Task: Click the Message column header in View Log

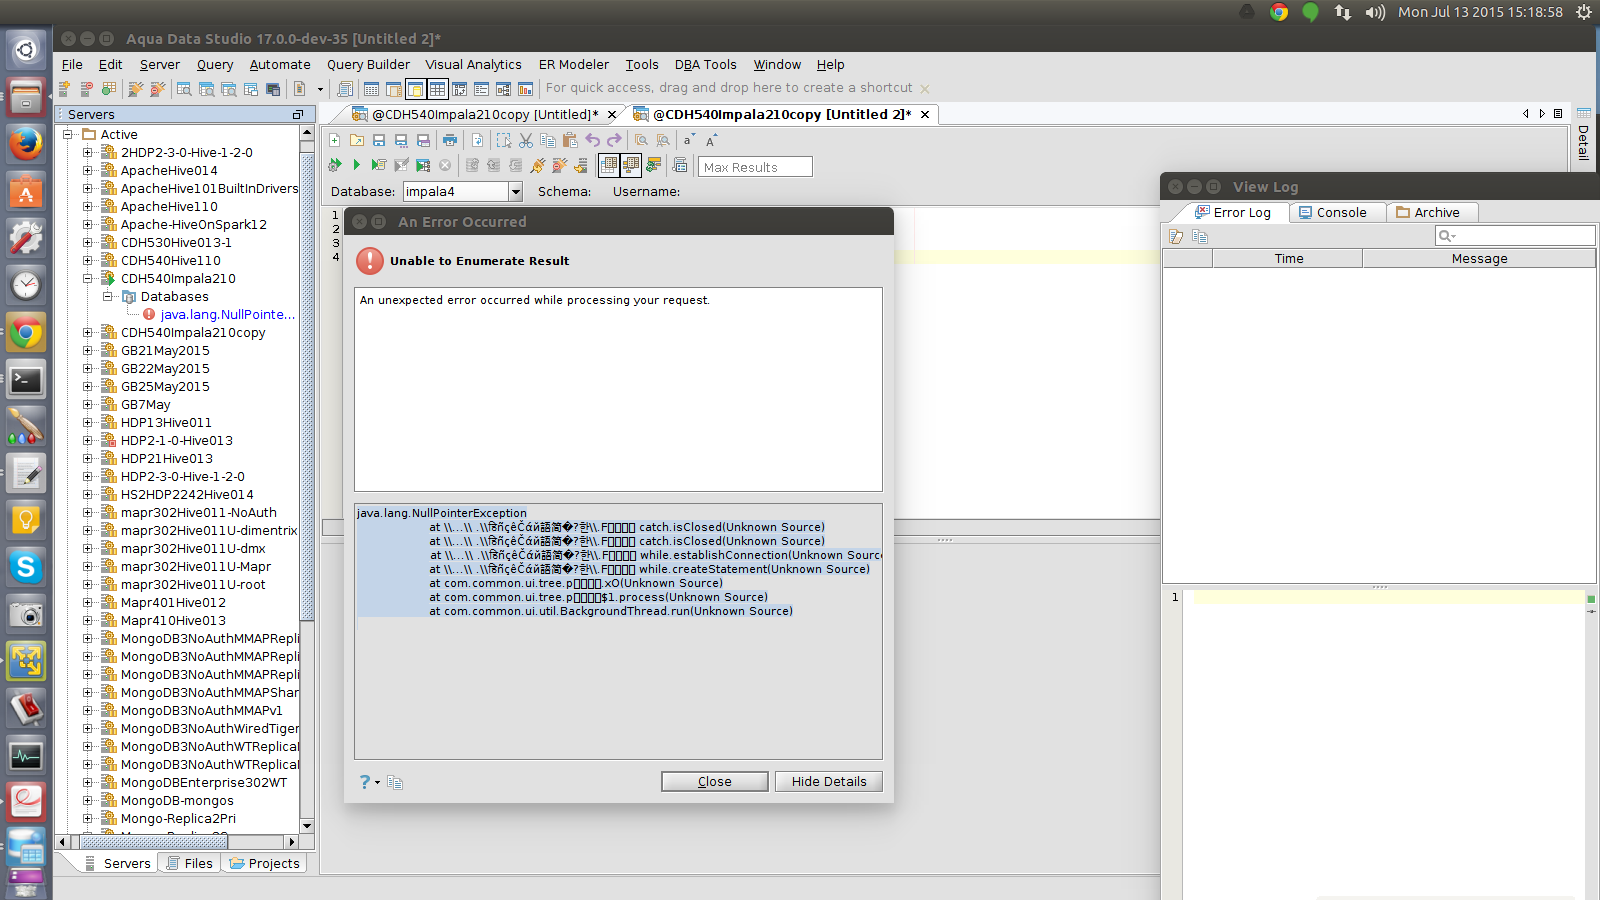Action: (x=1479, y=259)
